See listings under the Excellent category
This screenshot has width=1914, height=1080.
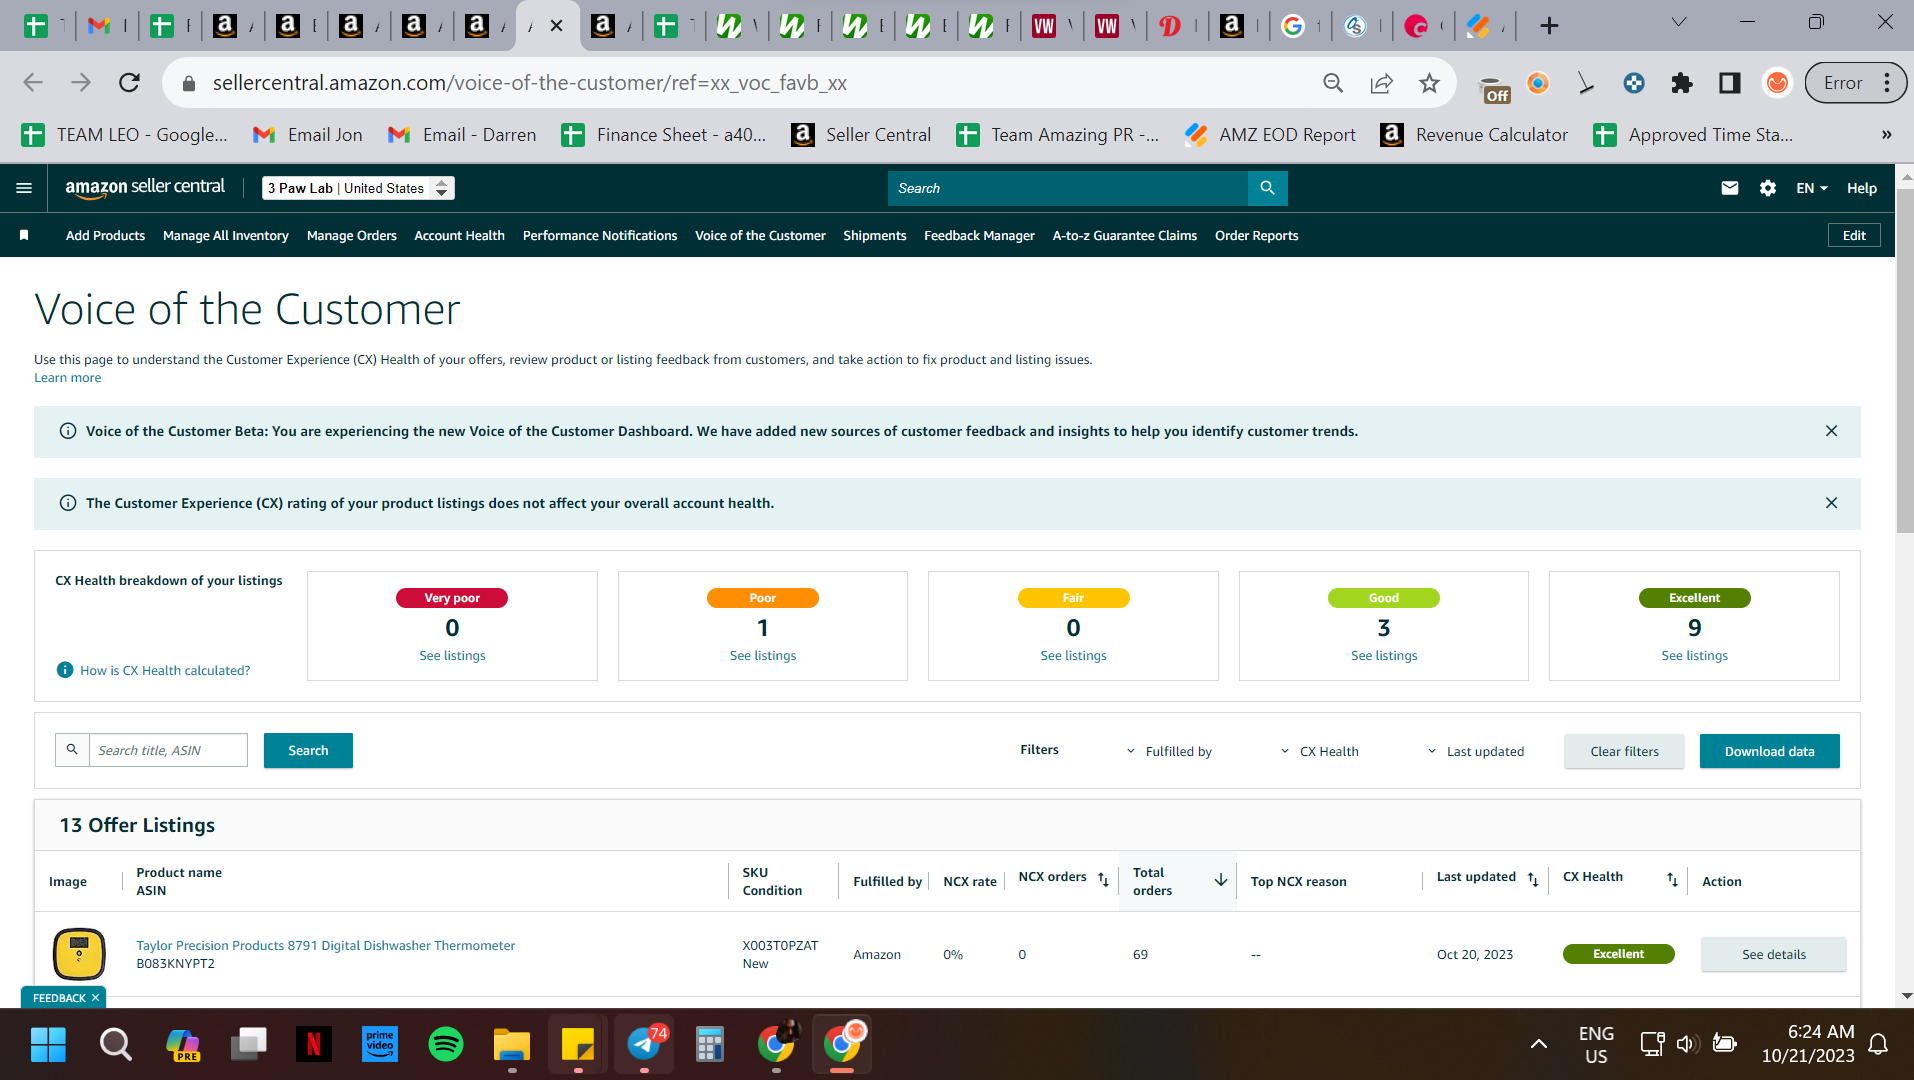click(1695, 655)
